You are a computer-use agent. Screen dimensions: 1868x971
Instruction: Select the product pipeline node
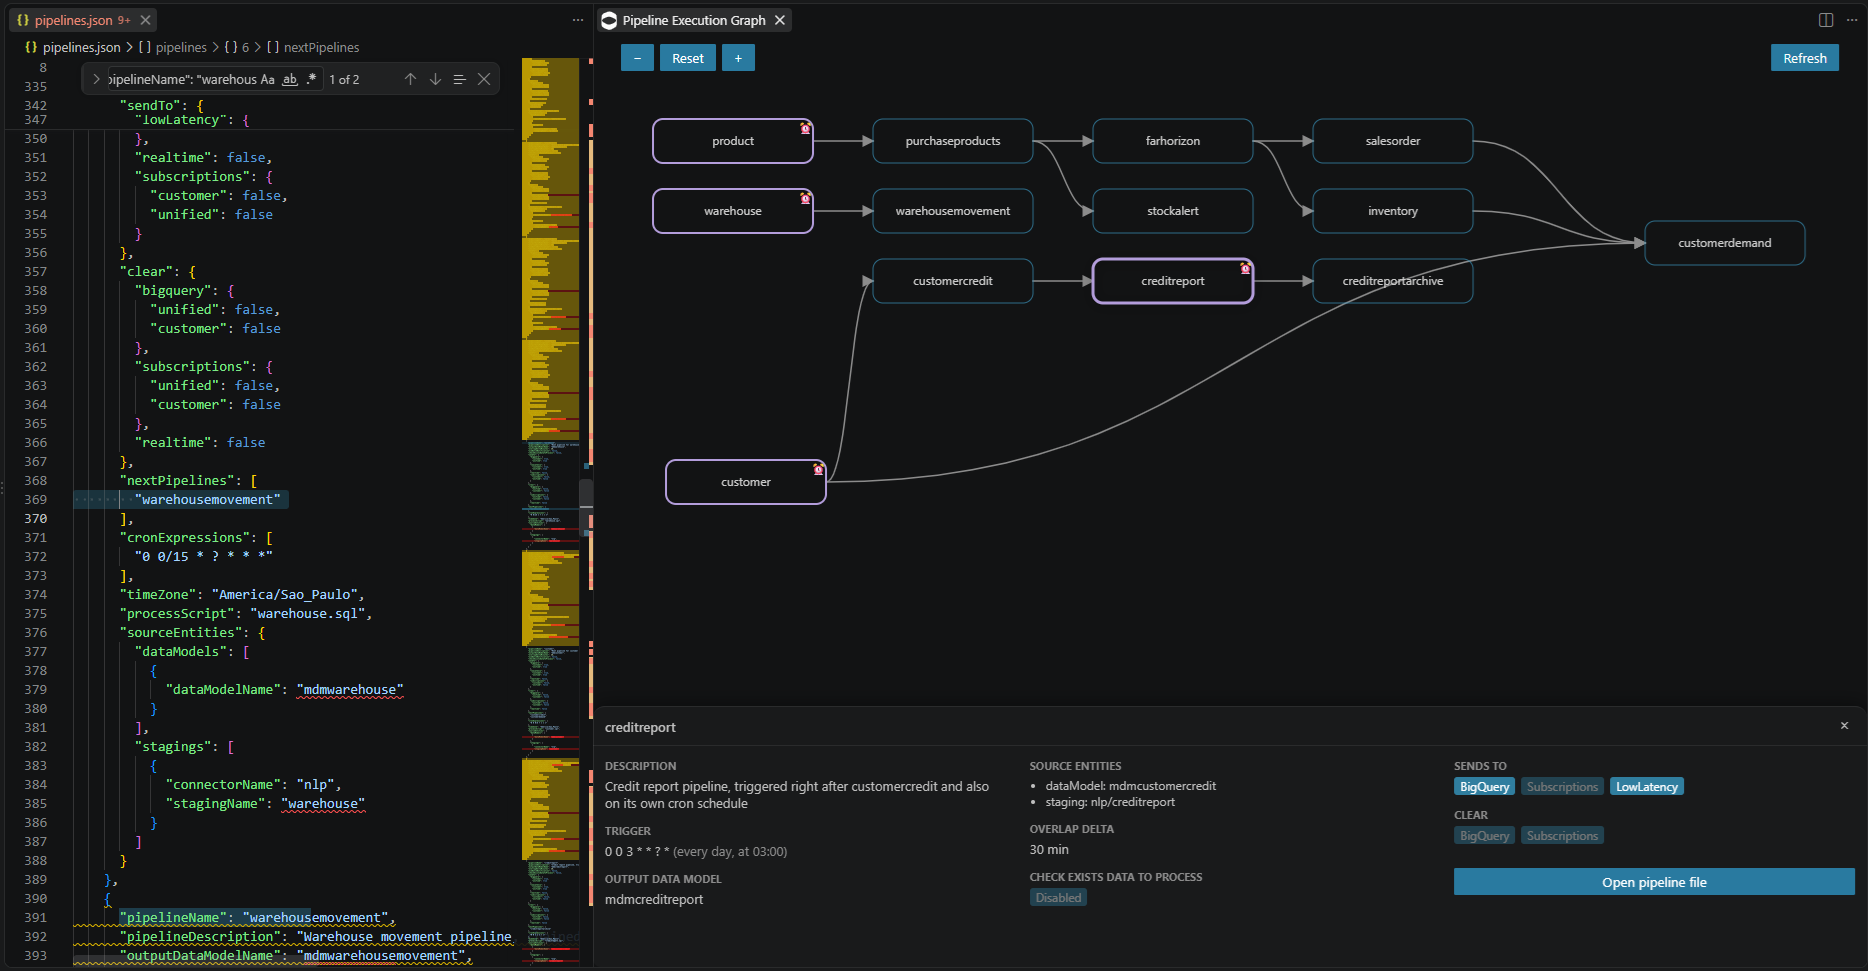[x=733, y=141]
